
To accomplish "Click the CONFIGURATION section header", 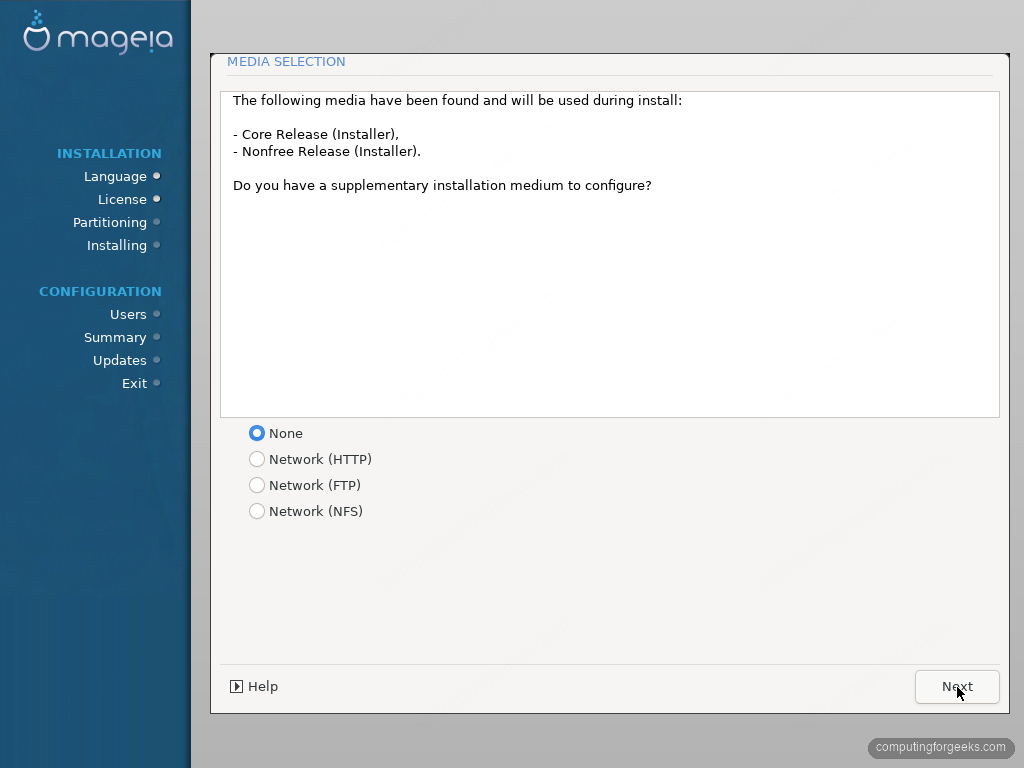I will 101,291.
